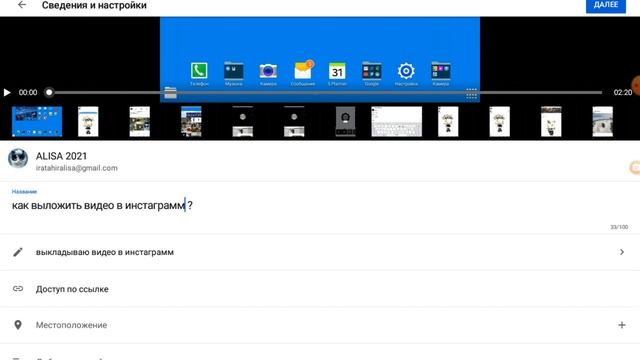This screenshot has width=640, height=360.
Task: Select the wide keyboard screen thumbnail
Action: [x=397, y=121]
